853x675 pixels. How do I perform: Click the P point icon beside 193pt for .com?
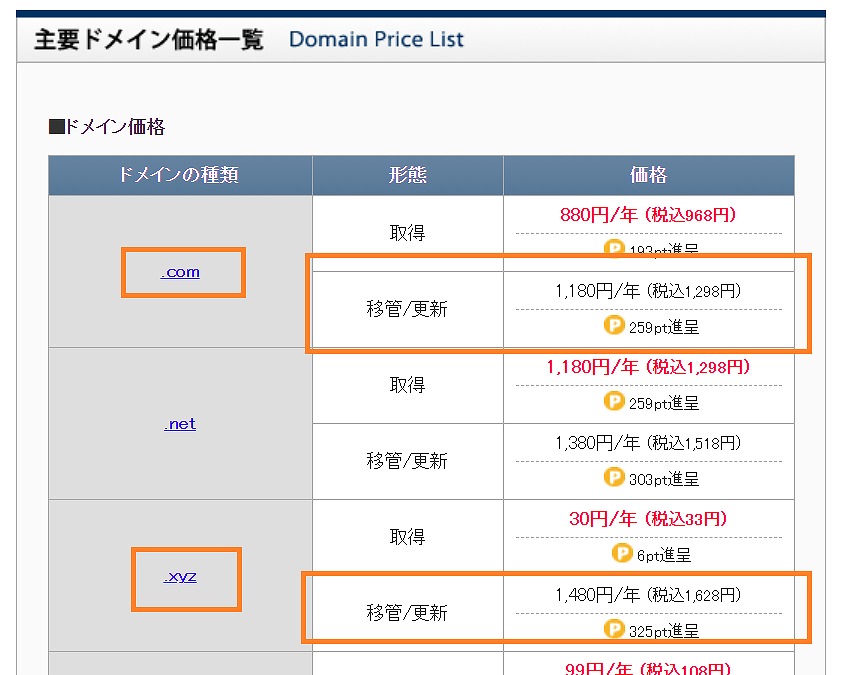click(x=614, y=246)
